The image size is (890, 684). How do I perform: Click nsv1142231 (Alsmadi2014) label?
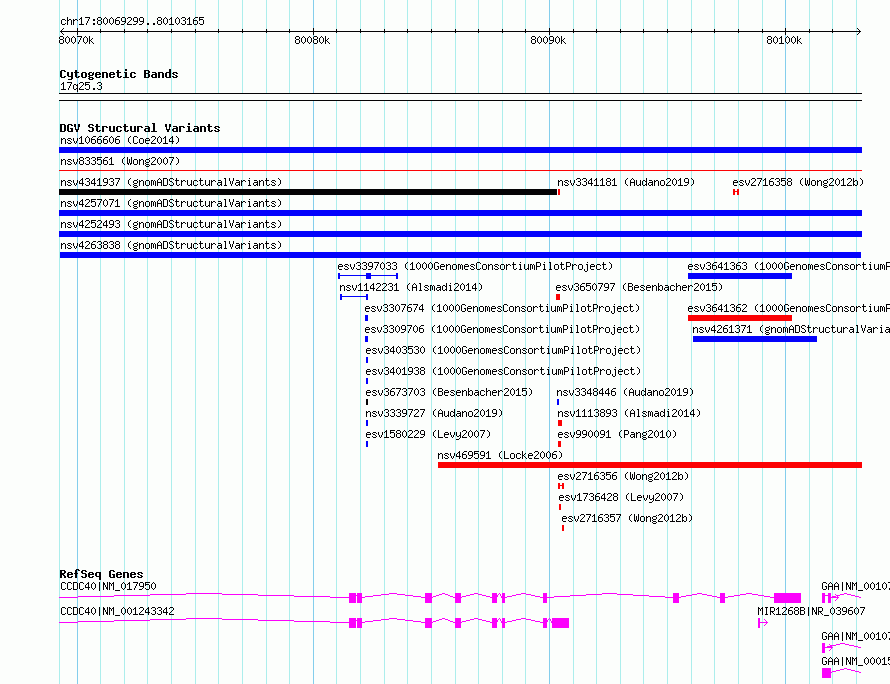point(411,287)
